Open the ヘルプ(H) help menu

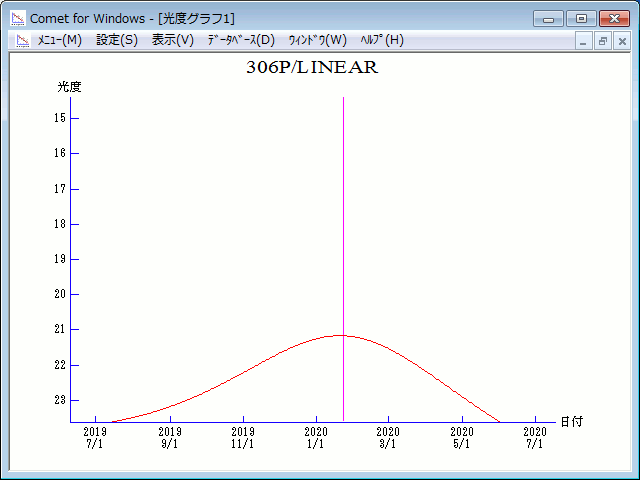pos(382,40)
